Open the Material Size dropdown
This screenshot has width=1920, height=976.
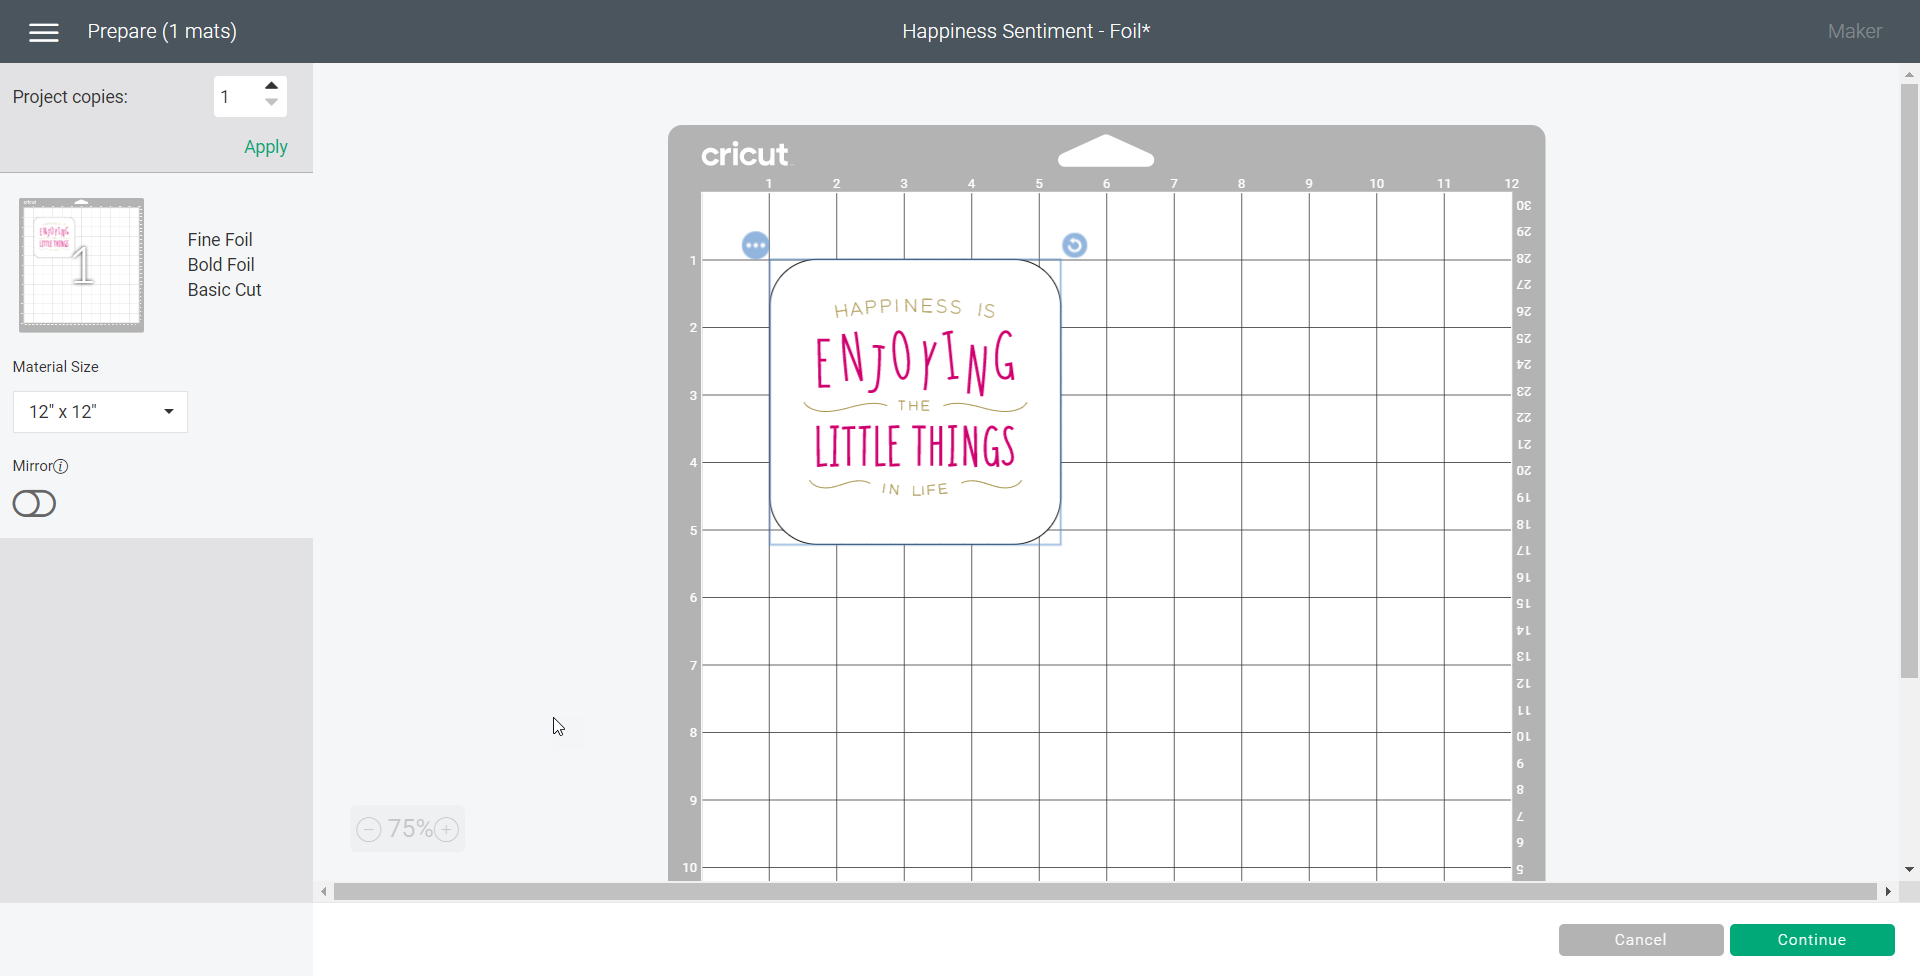tap(100, 412)
